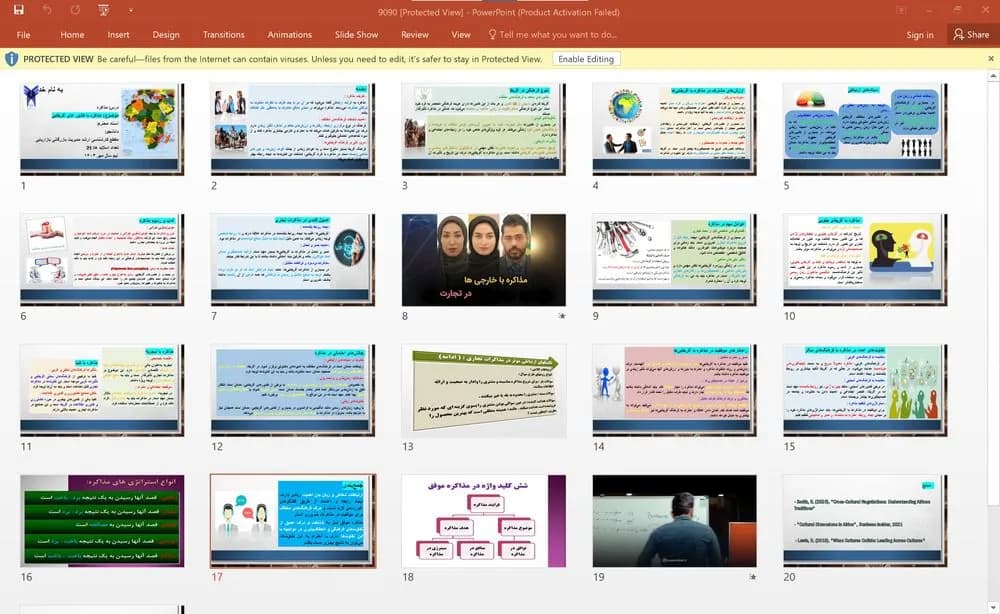The image size is (1000, 614).
Task: Select slide 7 thumbnail
Action: pos(293,259)
